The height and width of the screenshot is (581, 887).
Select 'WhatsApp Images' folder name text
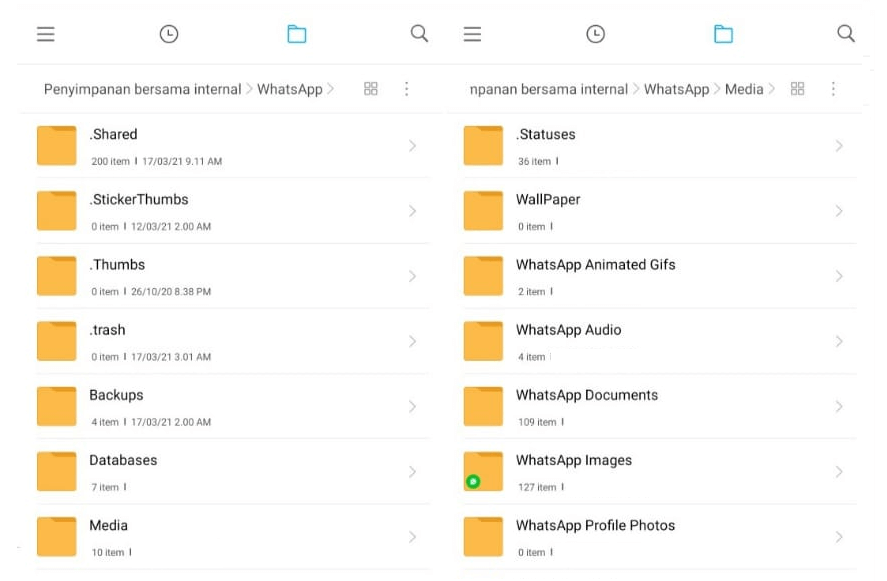pyautogui.click(x=574, y=461)
